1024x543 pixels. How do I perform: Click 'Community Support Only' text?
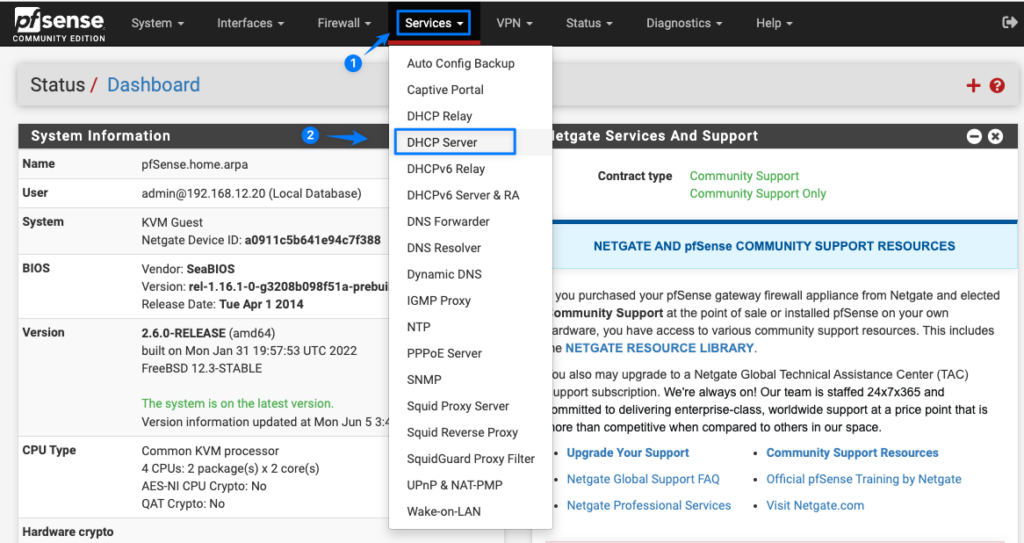coord(758,194)
